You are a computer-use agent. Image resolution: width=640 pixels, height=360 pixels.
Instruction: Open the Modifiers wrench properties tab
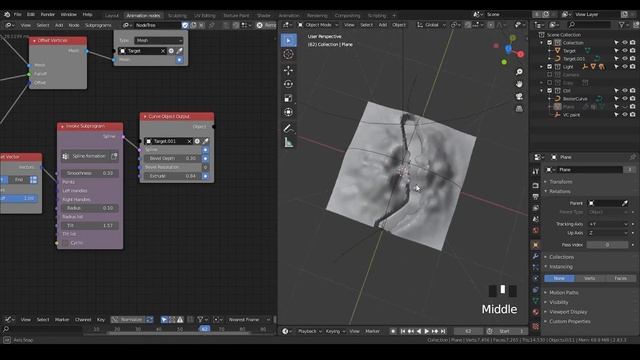point(536,256)
